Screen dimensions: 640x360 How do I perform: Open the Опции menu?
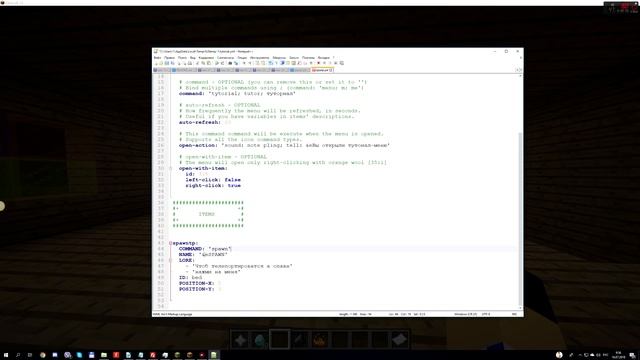242,58
